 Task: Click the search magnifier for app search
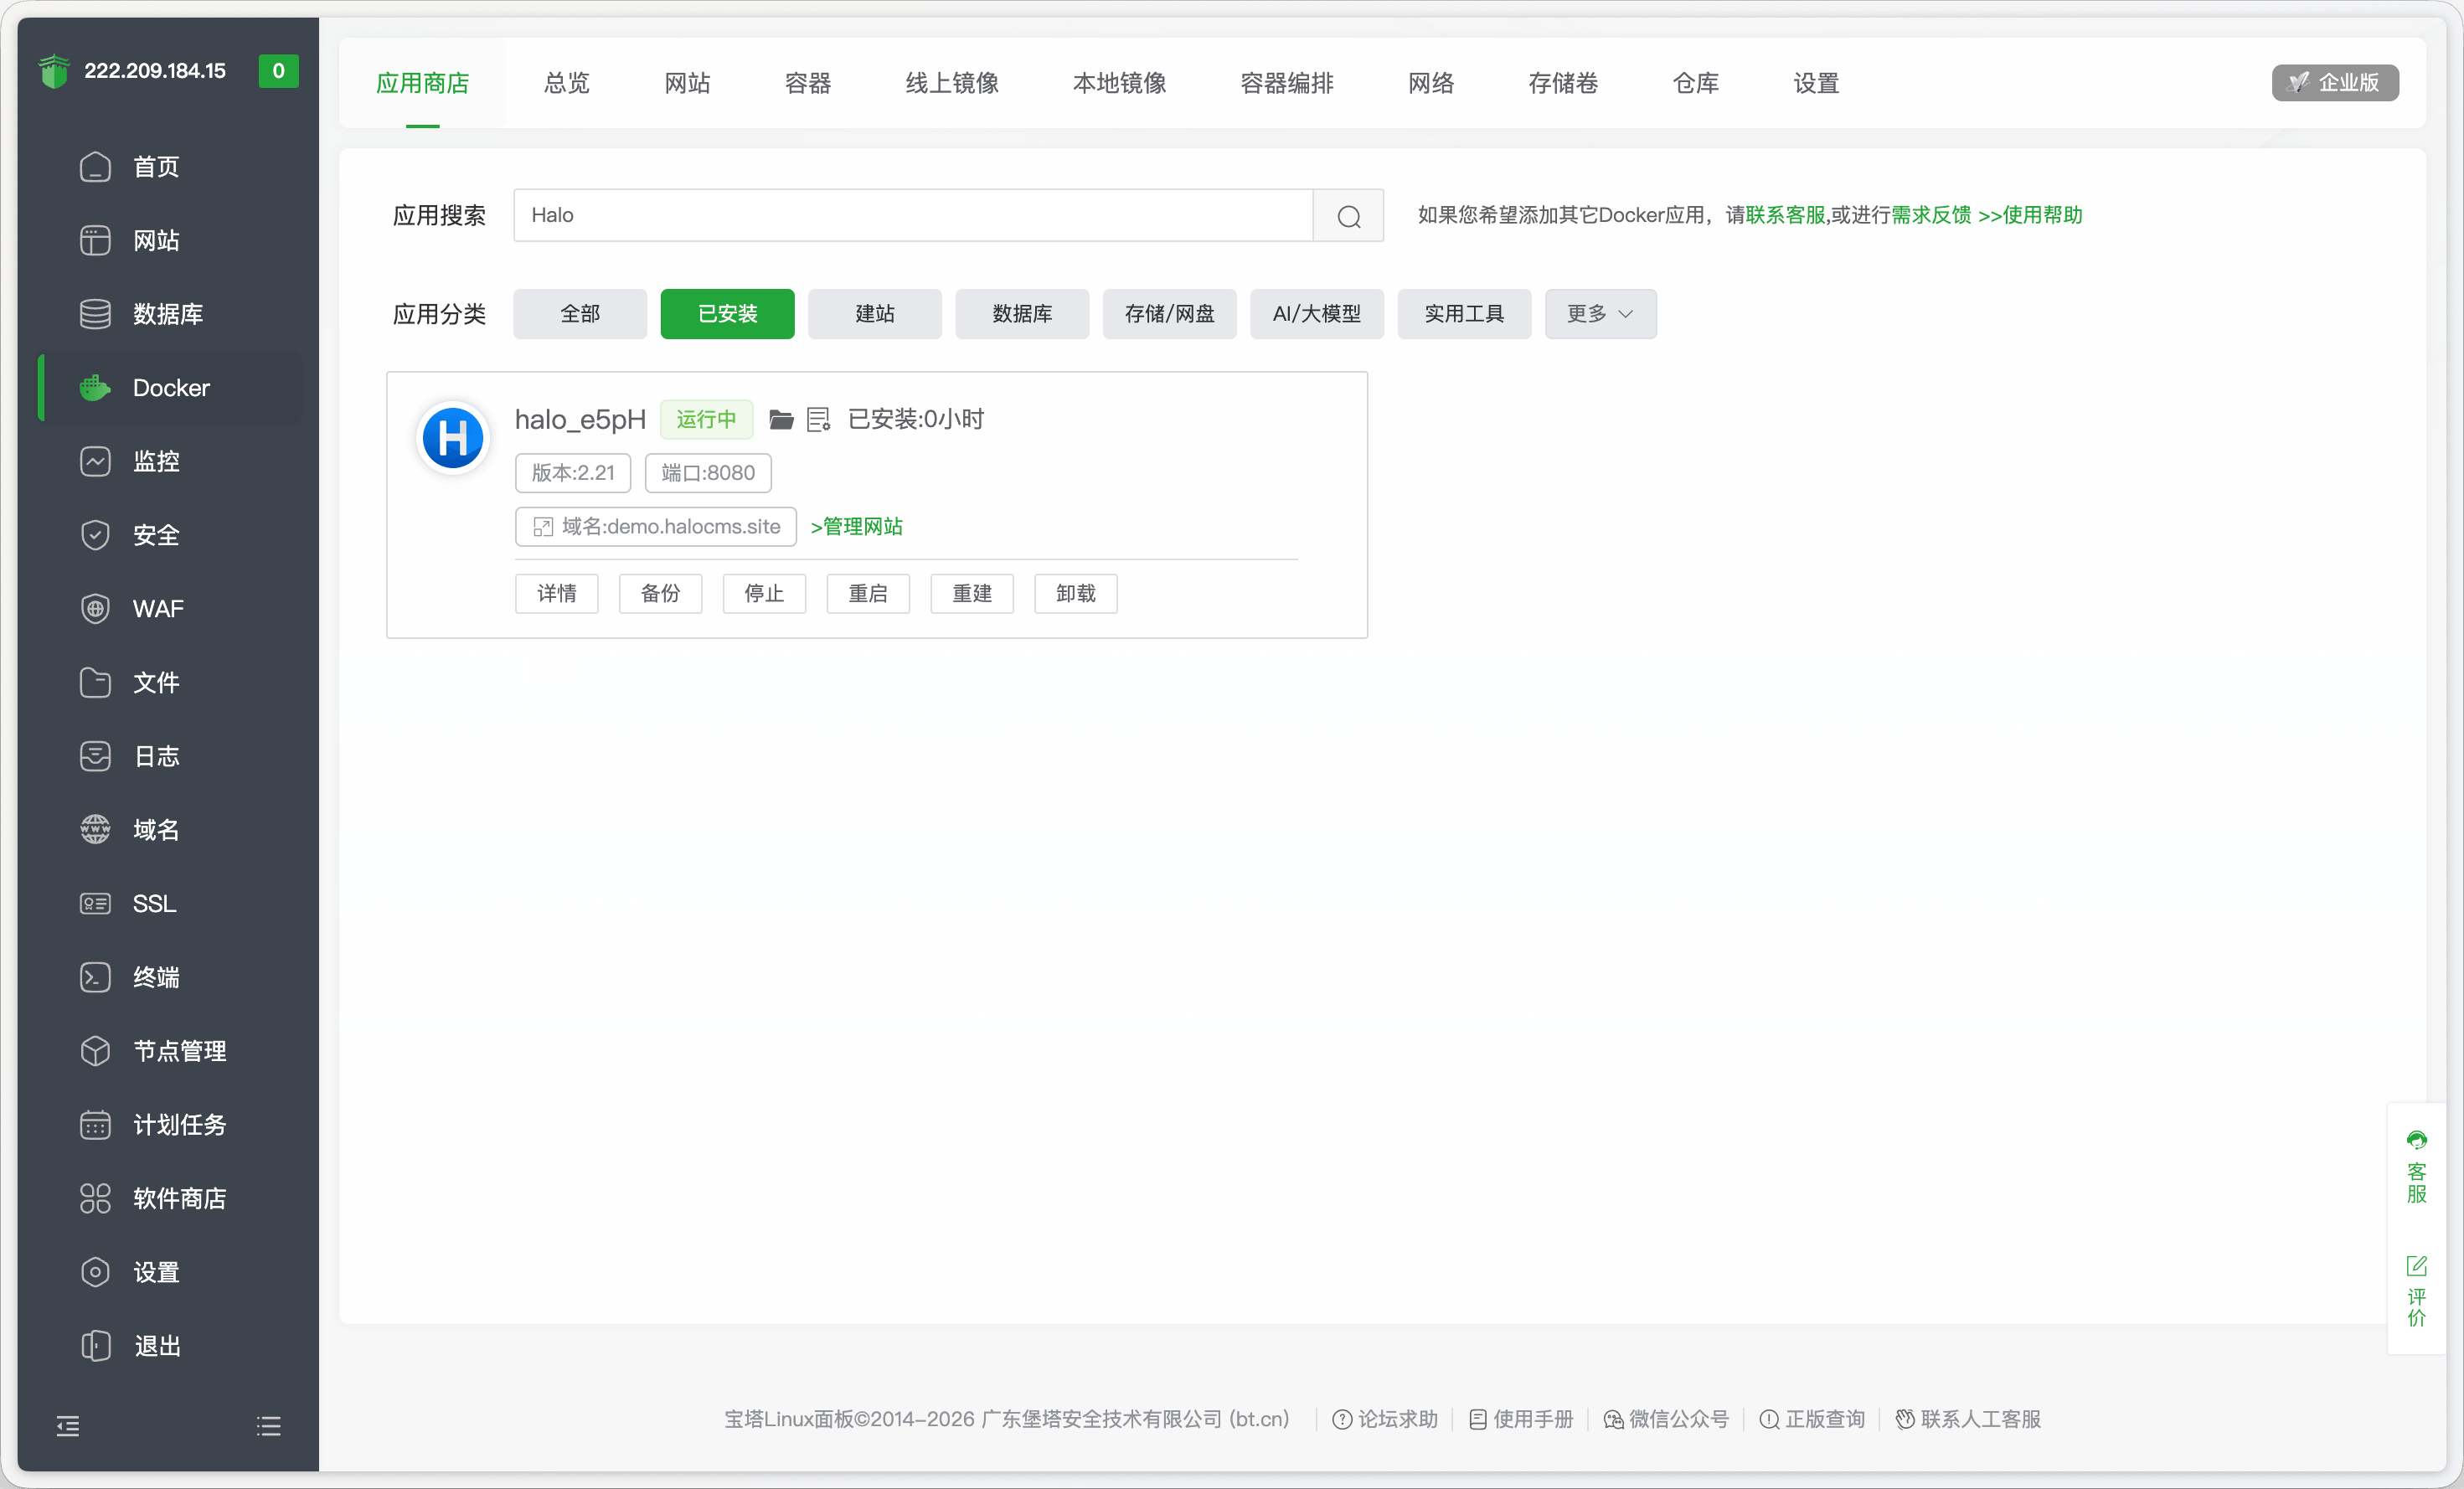[x=1348, y=215]
